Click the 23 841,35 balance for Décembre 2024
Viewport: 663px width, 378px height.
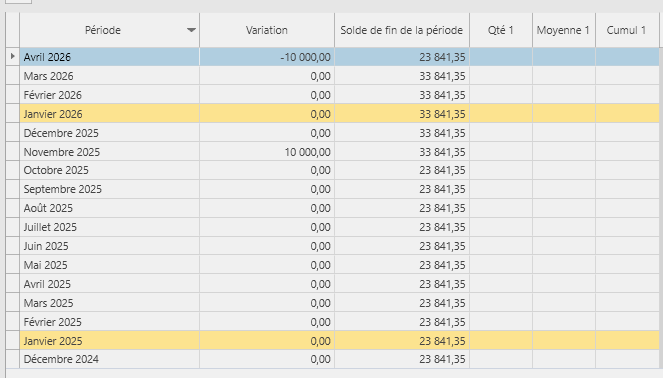tap(442, 359)
